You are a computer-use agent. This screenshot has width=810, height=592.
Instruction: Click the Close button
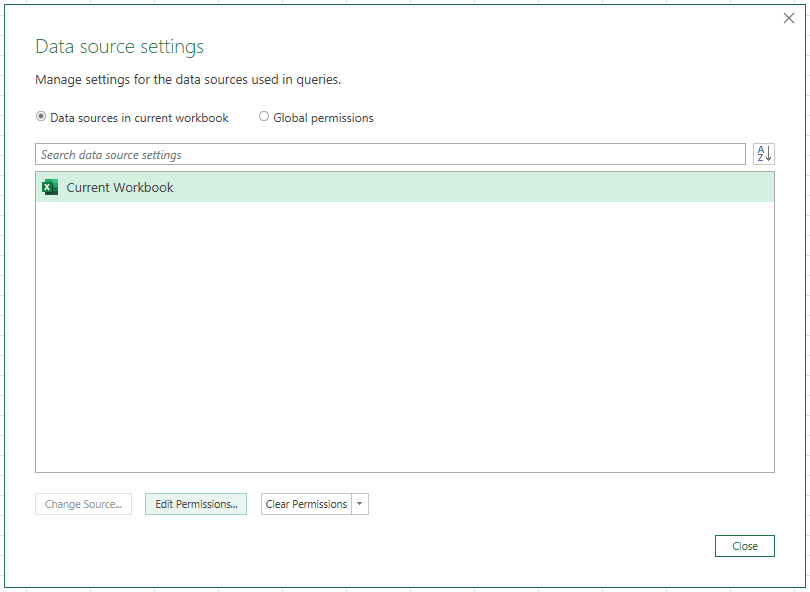pyautogui.click(x=744, y=546)
